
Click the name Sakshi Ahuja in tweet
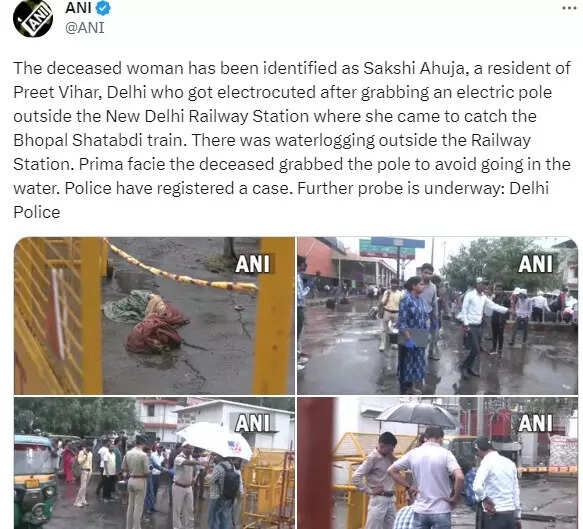click(414, 68)
